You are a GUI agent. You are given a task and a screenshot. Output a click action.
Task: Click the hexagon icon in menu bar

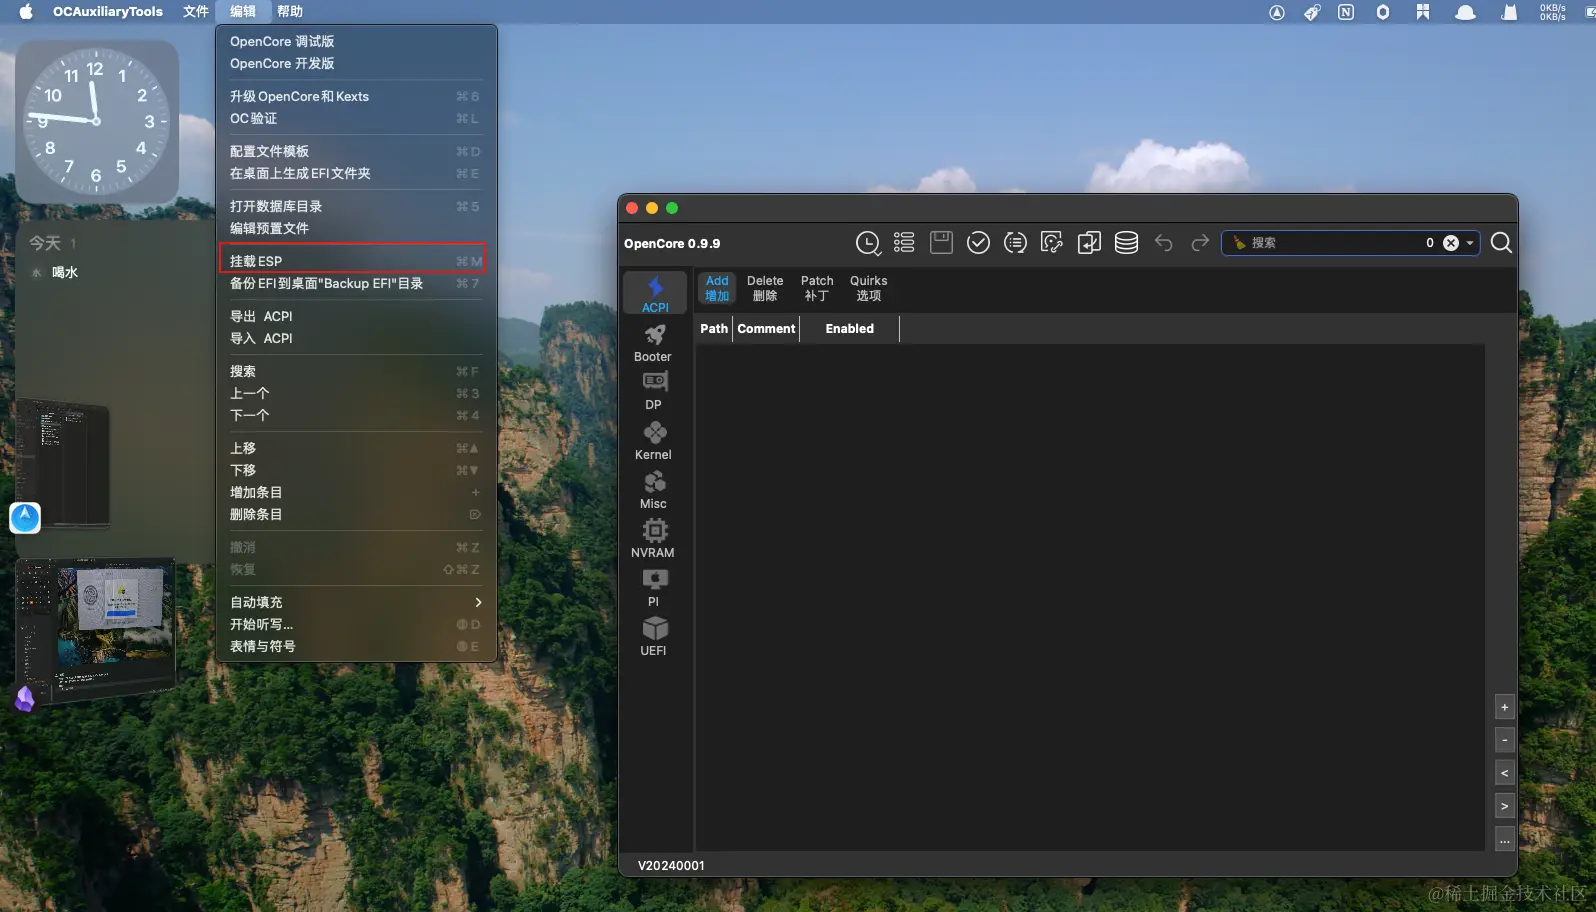[1383, 12]
